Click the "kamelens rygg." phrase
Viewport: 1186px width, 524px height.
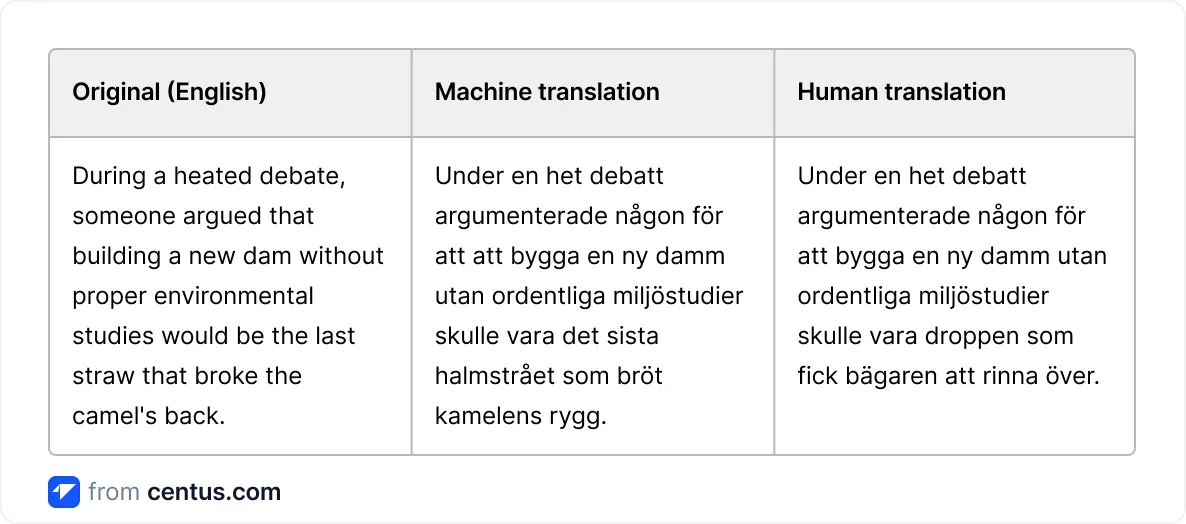pos(520,416)
